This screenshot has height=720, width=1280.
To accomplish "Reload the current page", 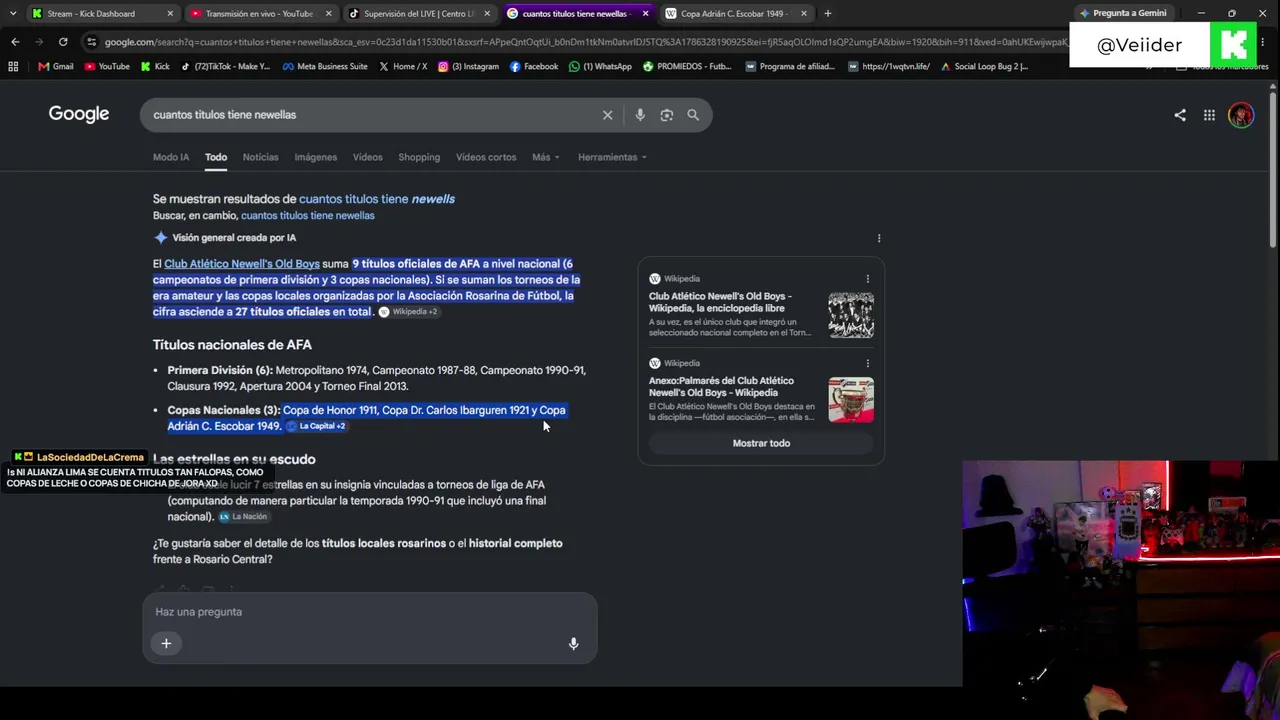I will [x=63, y=42].
